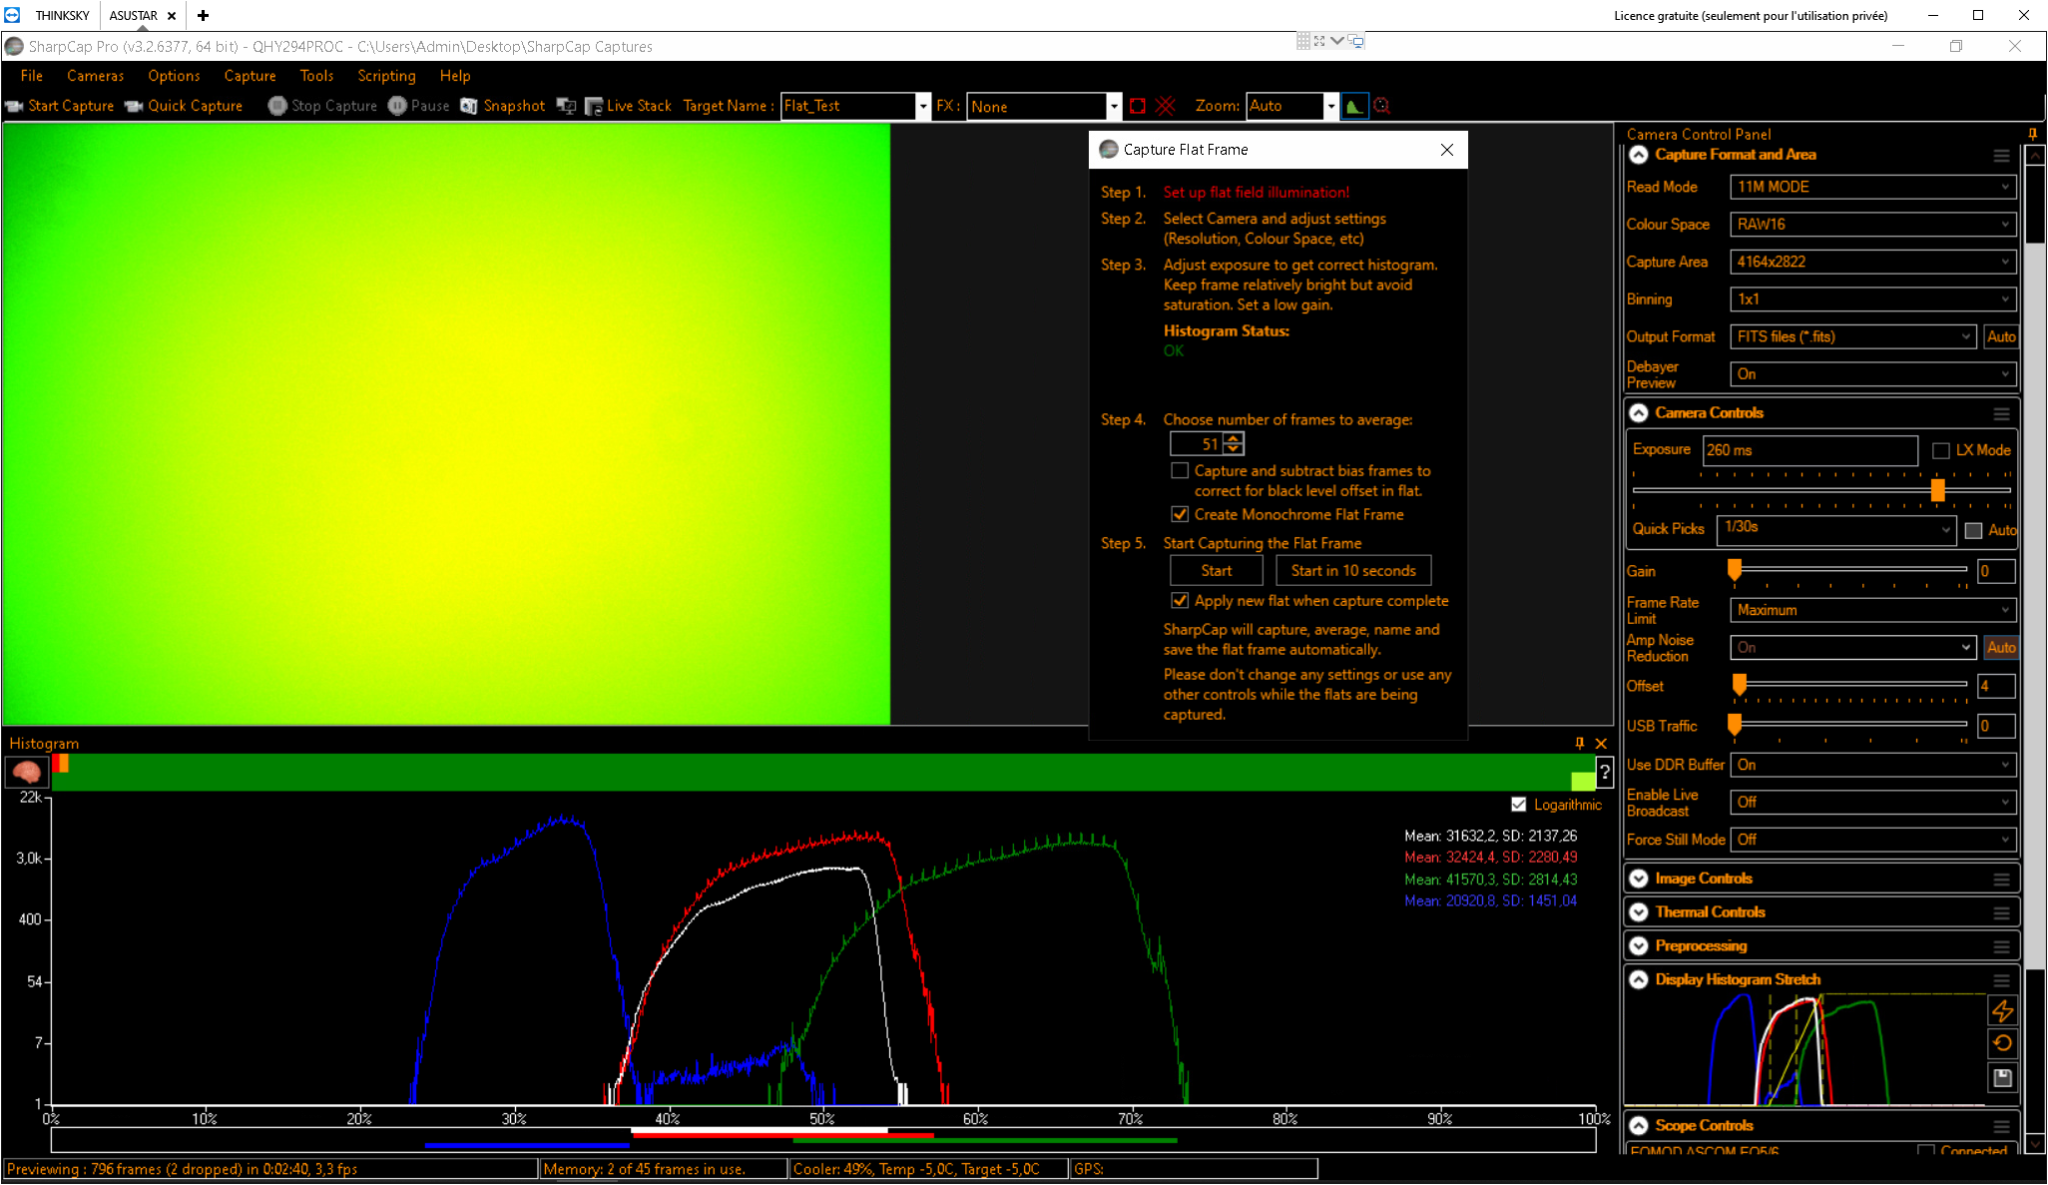Open the Cameras menu
This screenshot has width=2048, height=1185.
point(95,76)
